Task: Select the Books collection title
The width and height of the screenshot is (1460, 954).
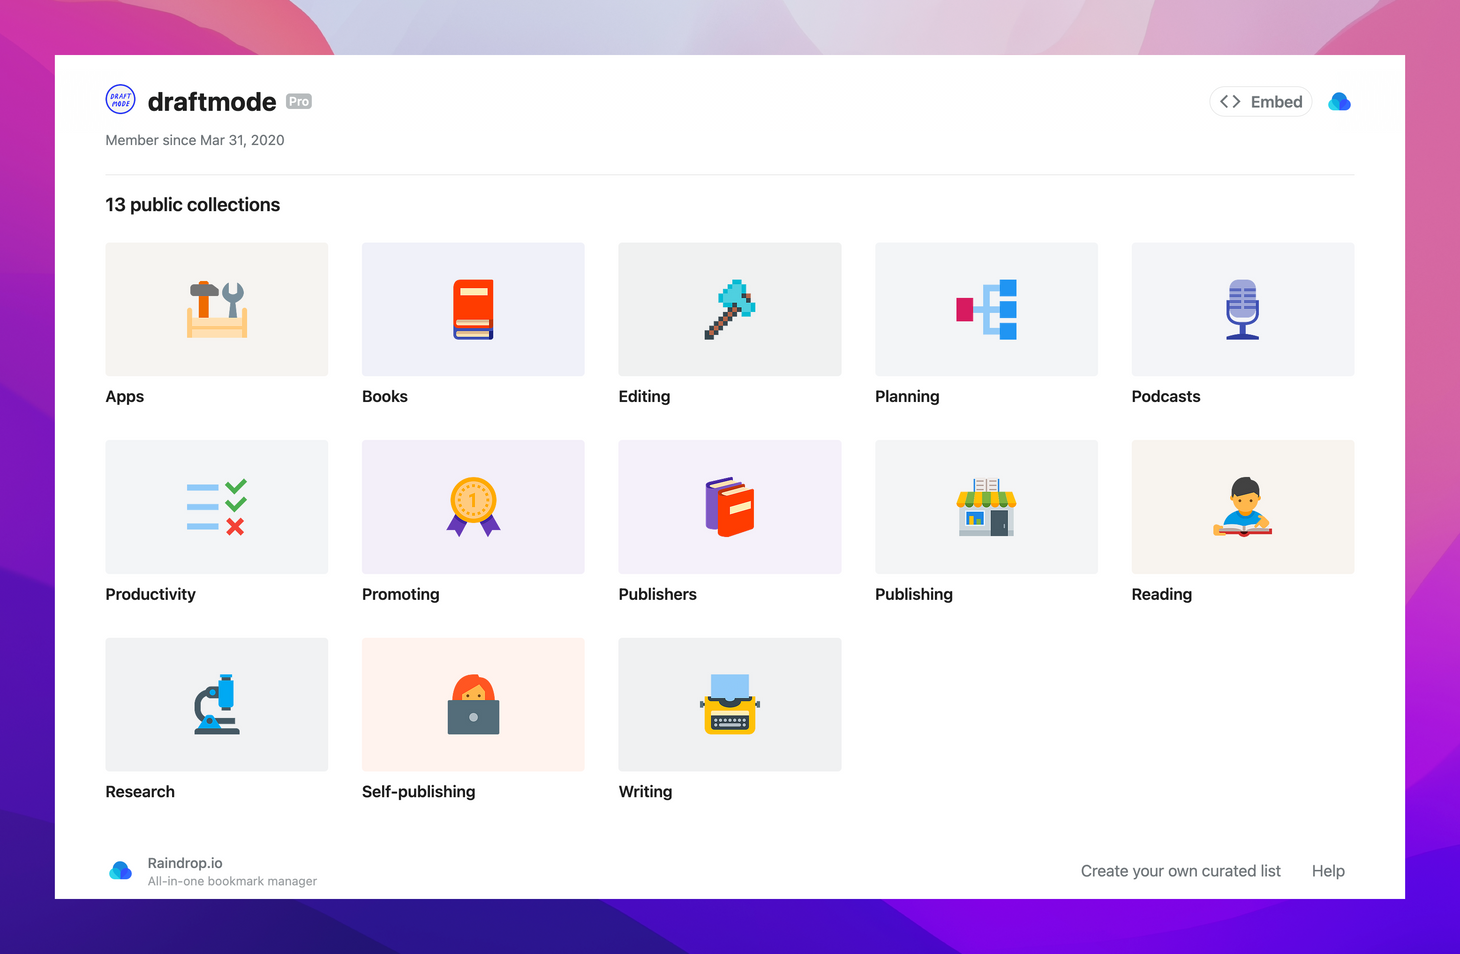Action: (385, 396)
